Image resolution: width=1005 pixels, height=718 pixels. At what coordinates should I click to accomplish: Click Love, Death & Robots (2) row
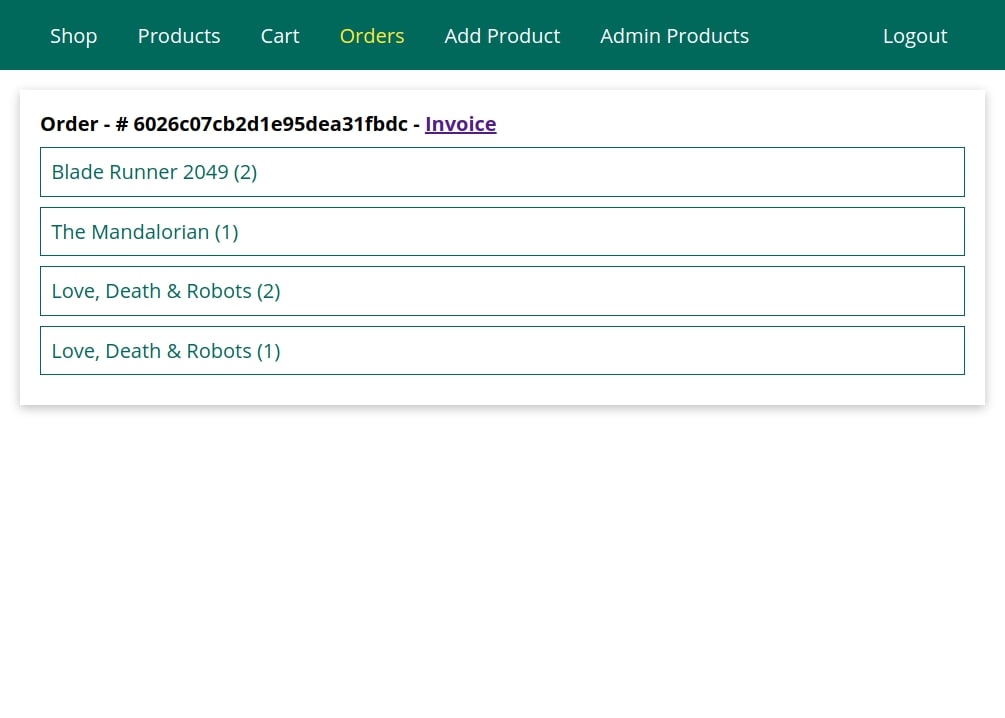[502, 291]
